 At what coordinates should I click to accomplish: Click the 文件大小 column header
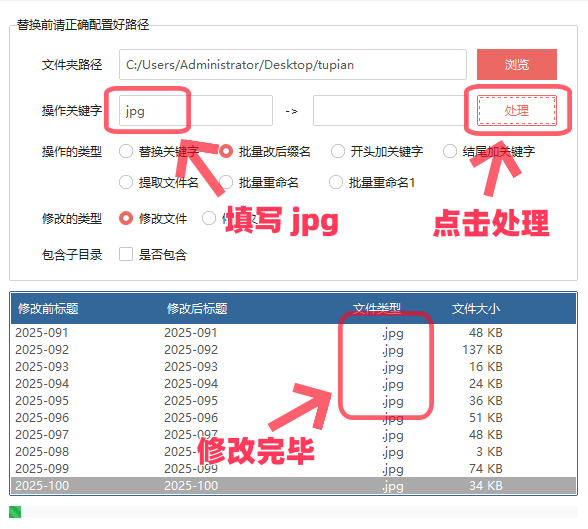(x=476, y=309)
